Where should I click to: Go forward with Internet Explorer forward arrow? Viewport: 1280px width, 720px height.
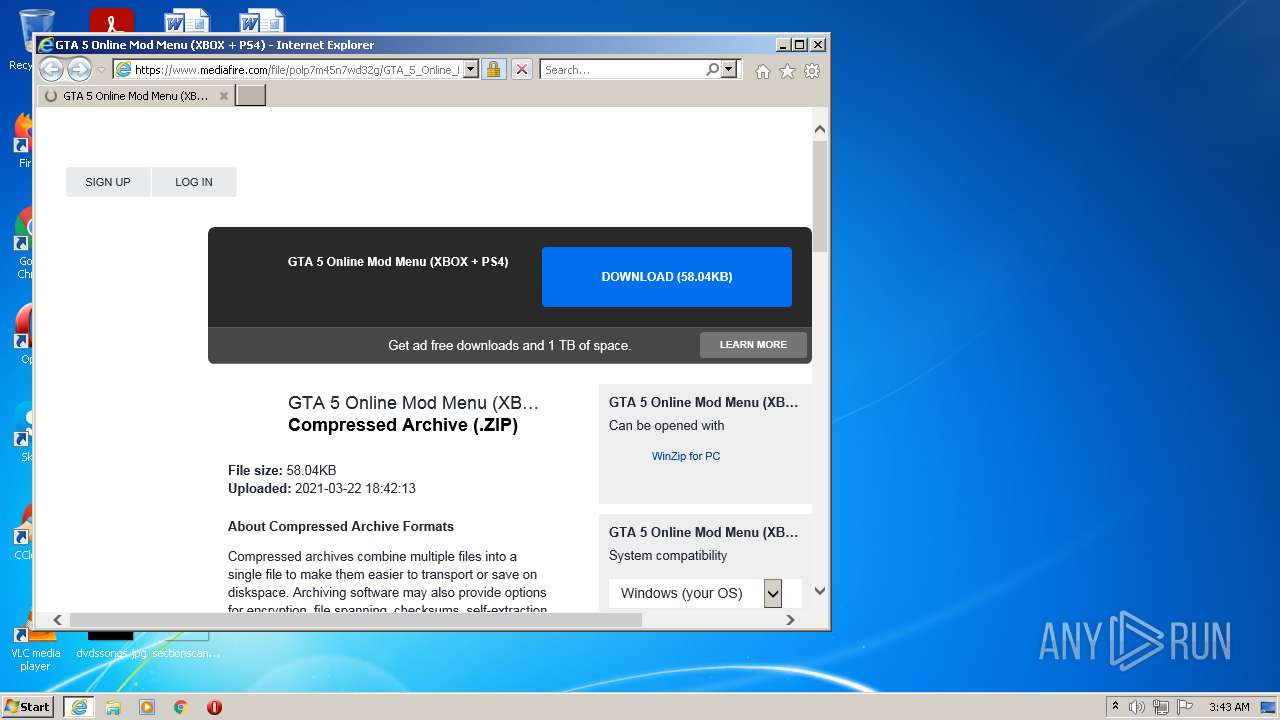pos(79,69)
